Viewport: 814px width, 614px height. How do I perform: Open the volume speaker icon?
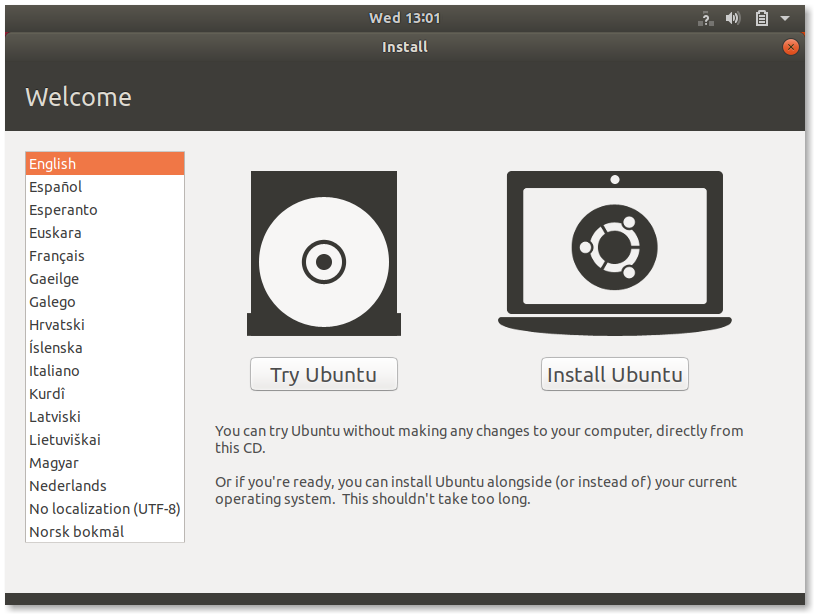coord(732,19)
